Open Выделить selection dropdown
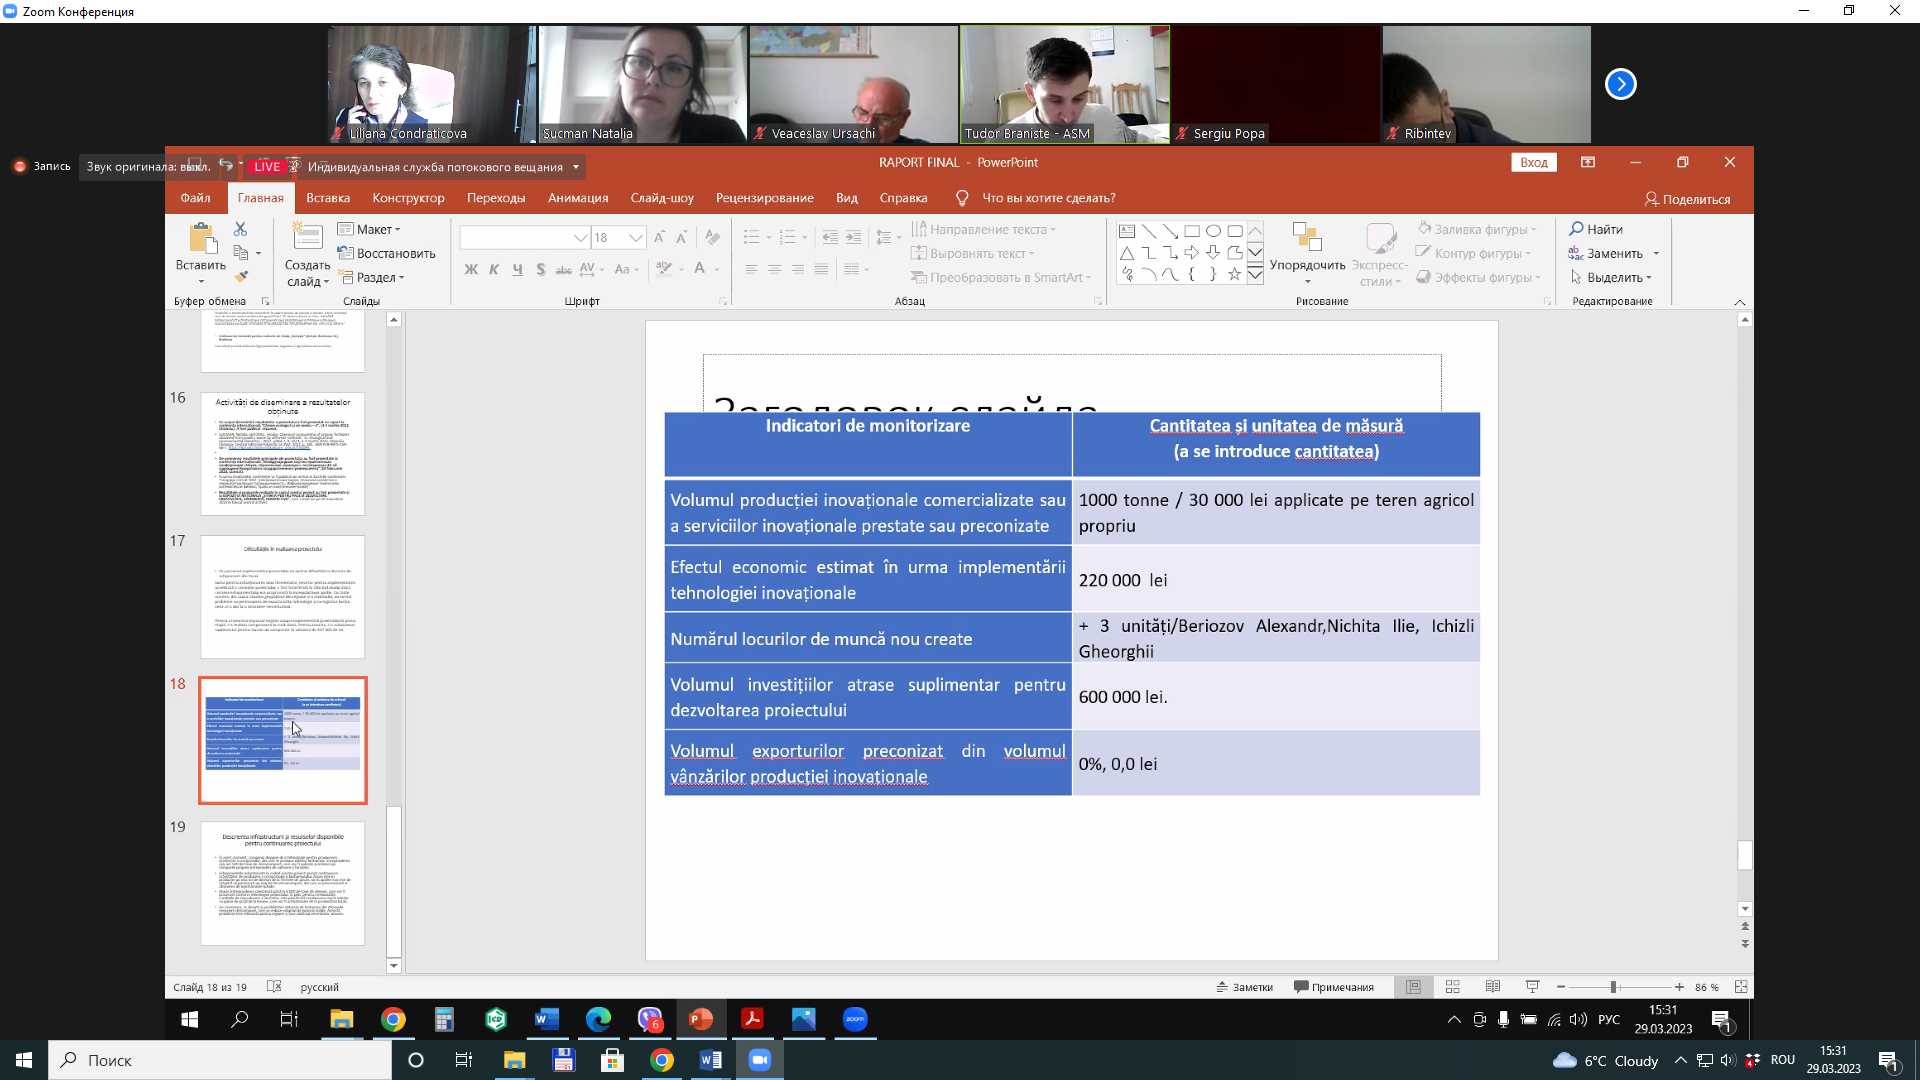1920x1080 pixels. coord(1611,277)
